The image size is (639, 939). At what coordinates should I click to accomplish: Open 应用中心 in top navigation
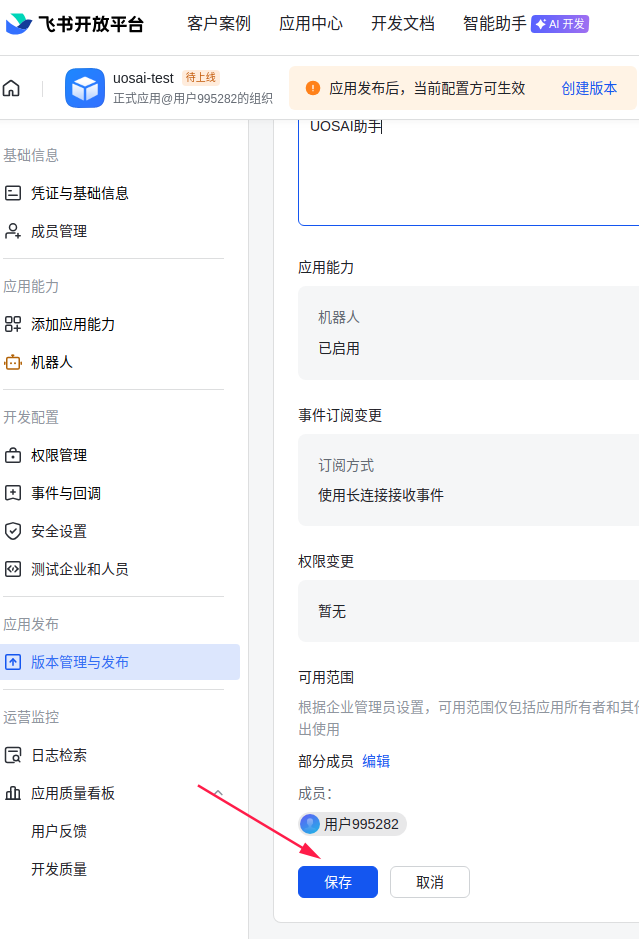tap(311, 23)
